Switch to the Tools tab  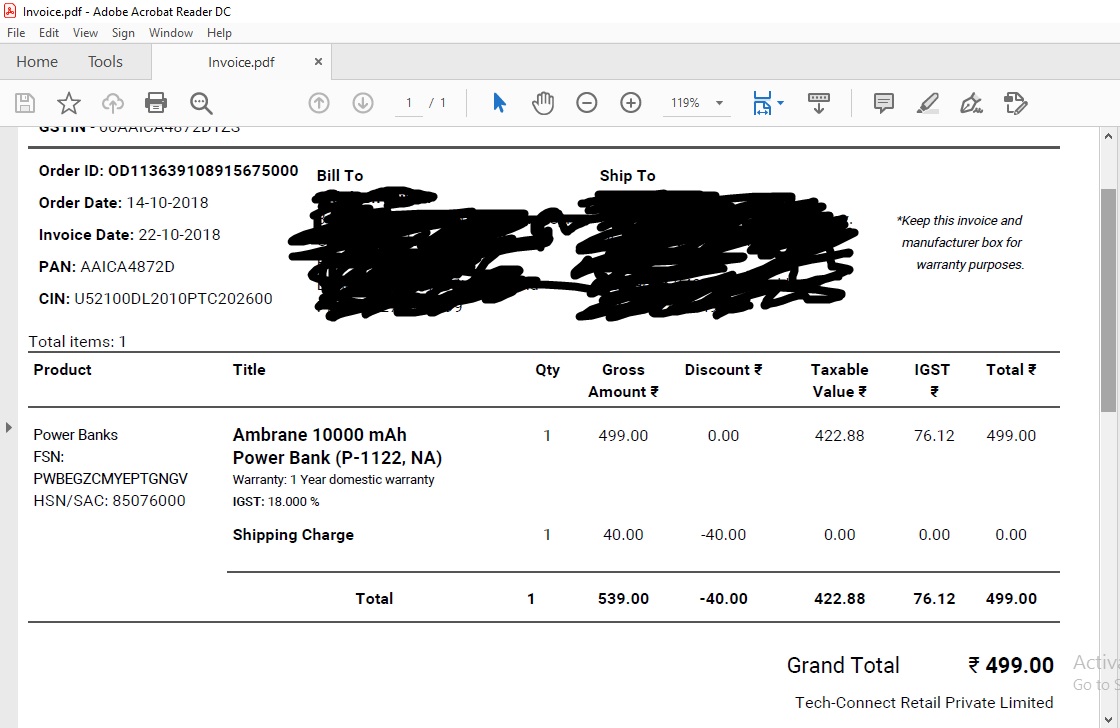coord(105,62)
